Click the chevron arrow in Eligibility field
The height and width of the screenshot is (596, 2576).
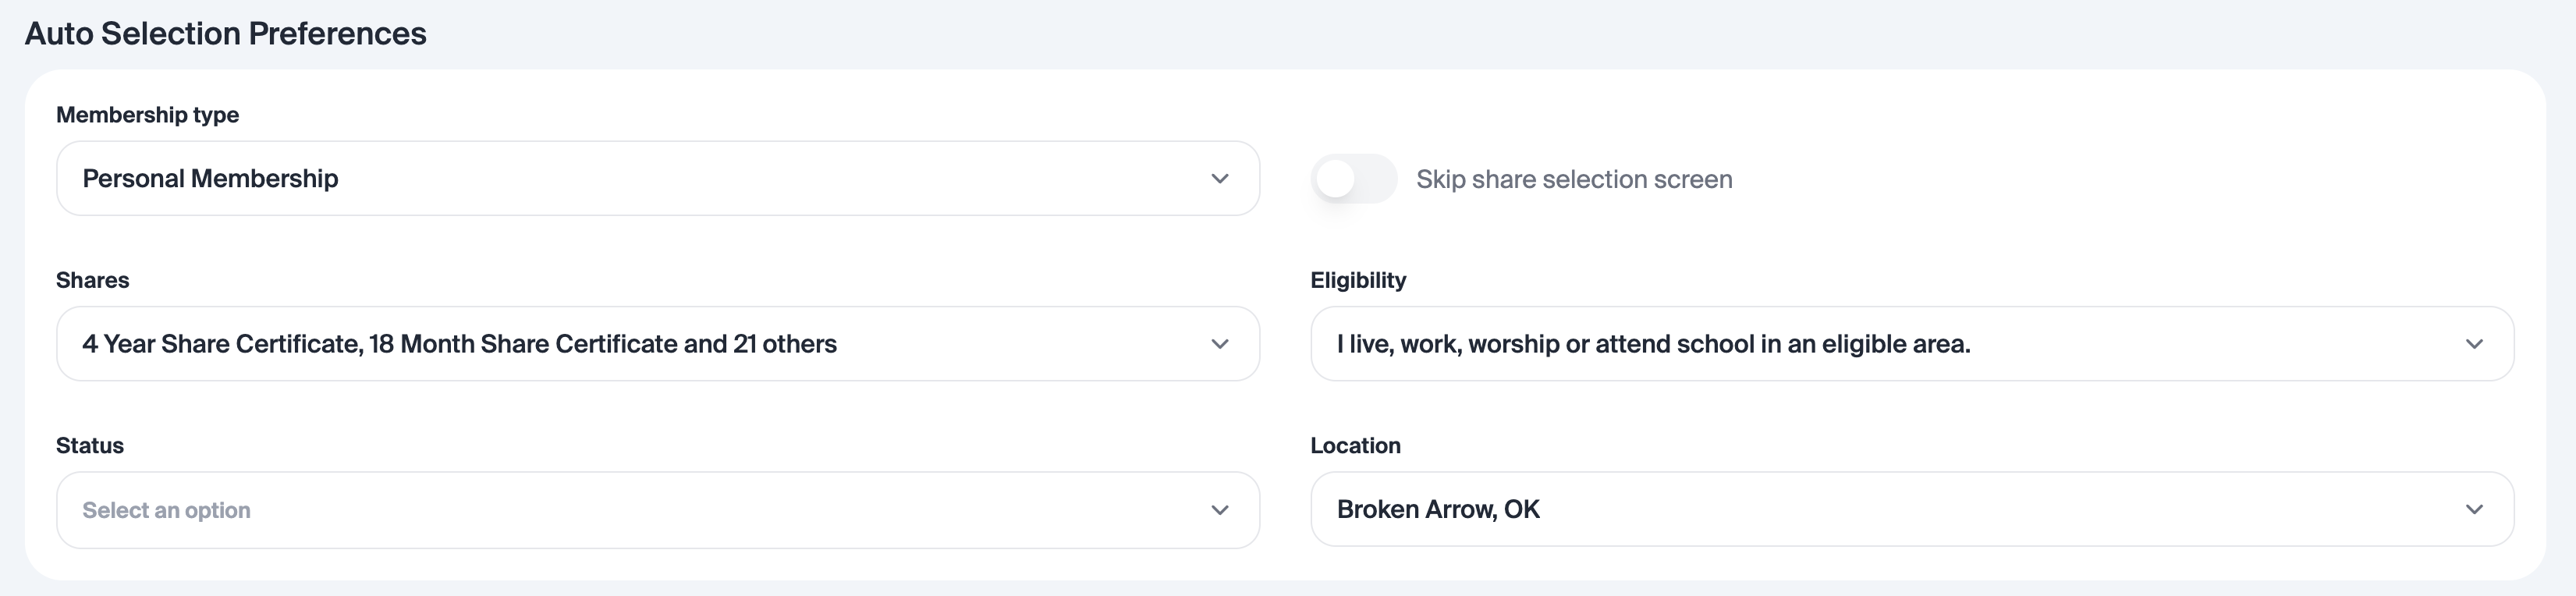click(x=2474, y=344)
